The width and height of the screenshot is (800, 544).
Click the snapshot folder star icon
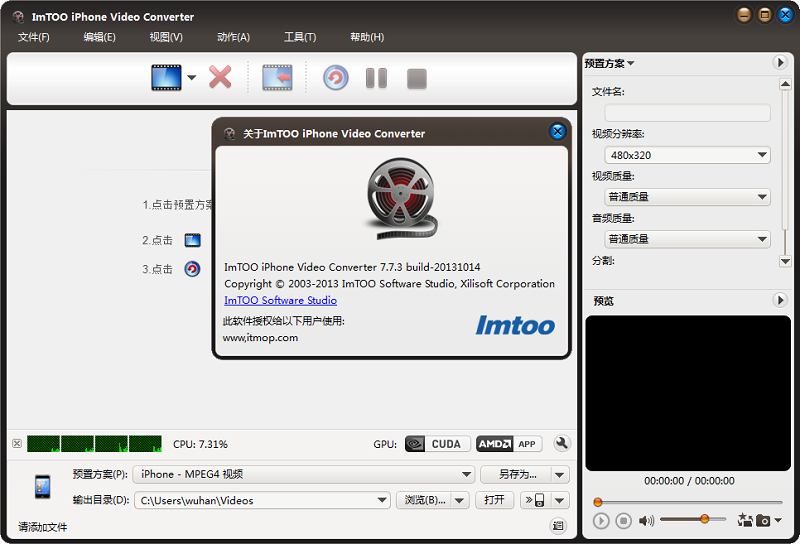745,520
